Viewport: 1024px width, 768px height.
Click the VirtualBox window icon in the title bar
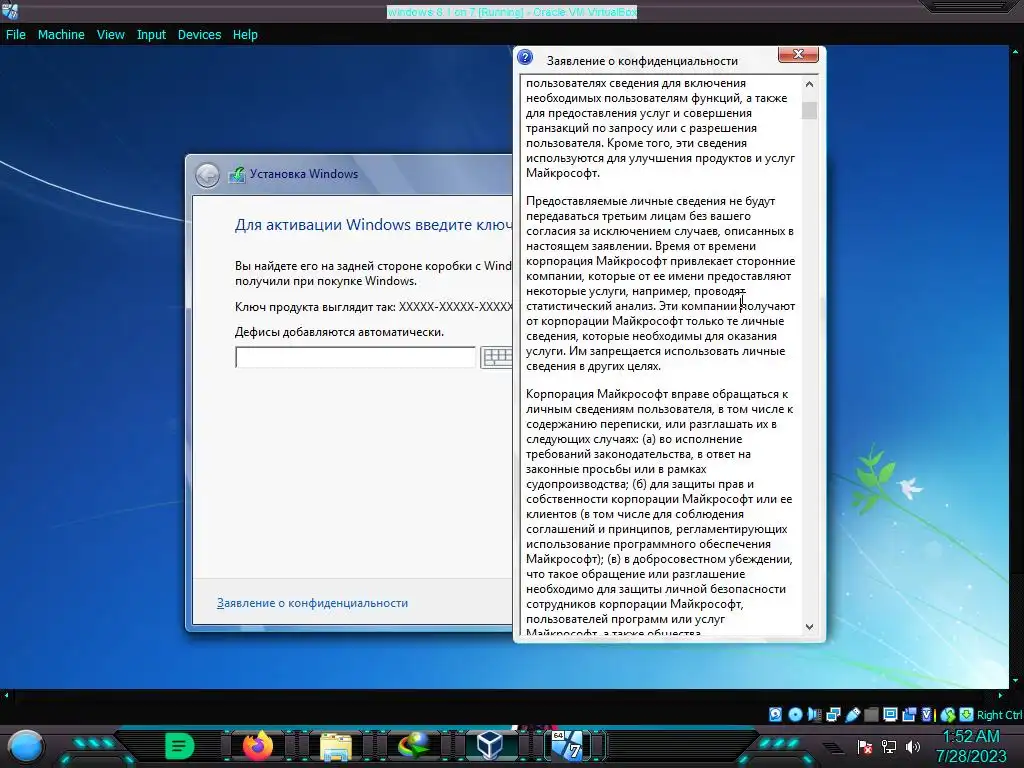[10, 11]
